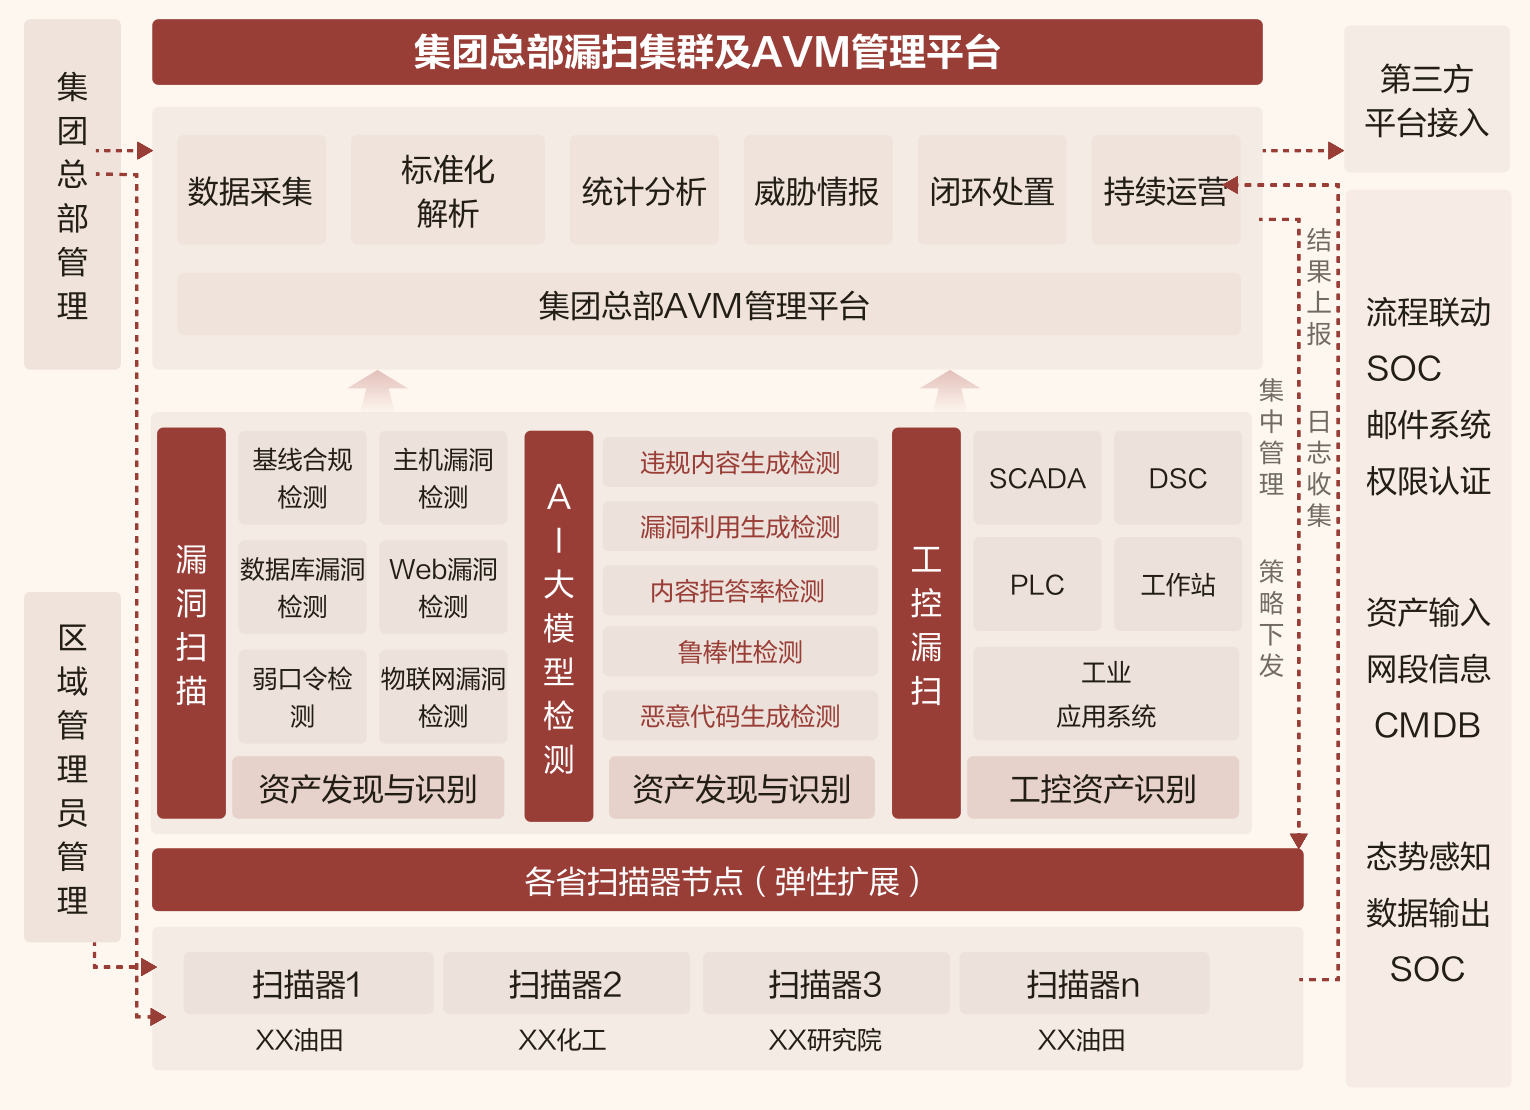
Task: Click the 持续运营 module
Action: coord(1165,188)
